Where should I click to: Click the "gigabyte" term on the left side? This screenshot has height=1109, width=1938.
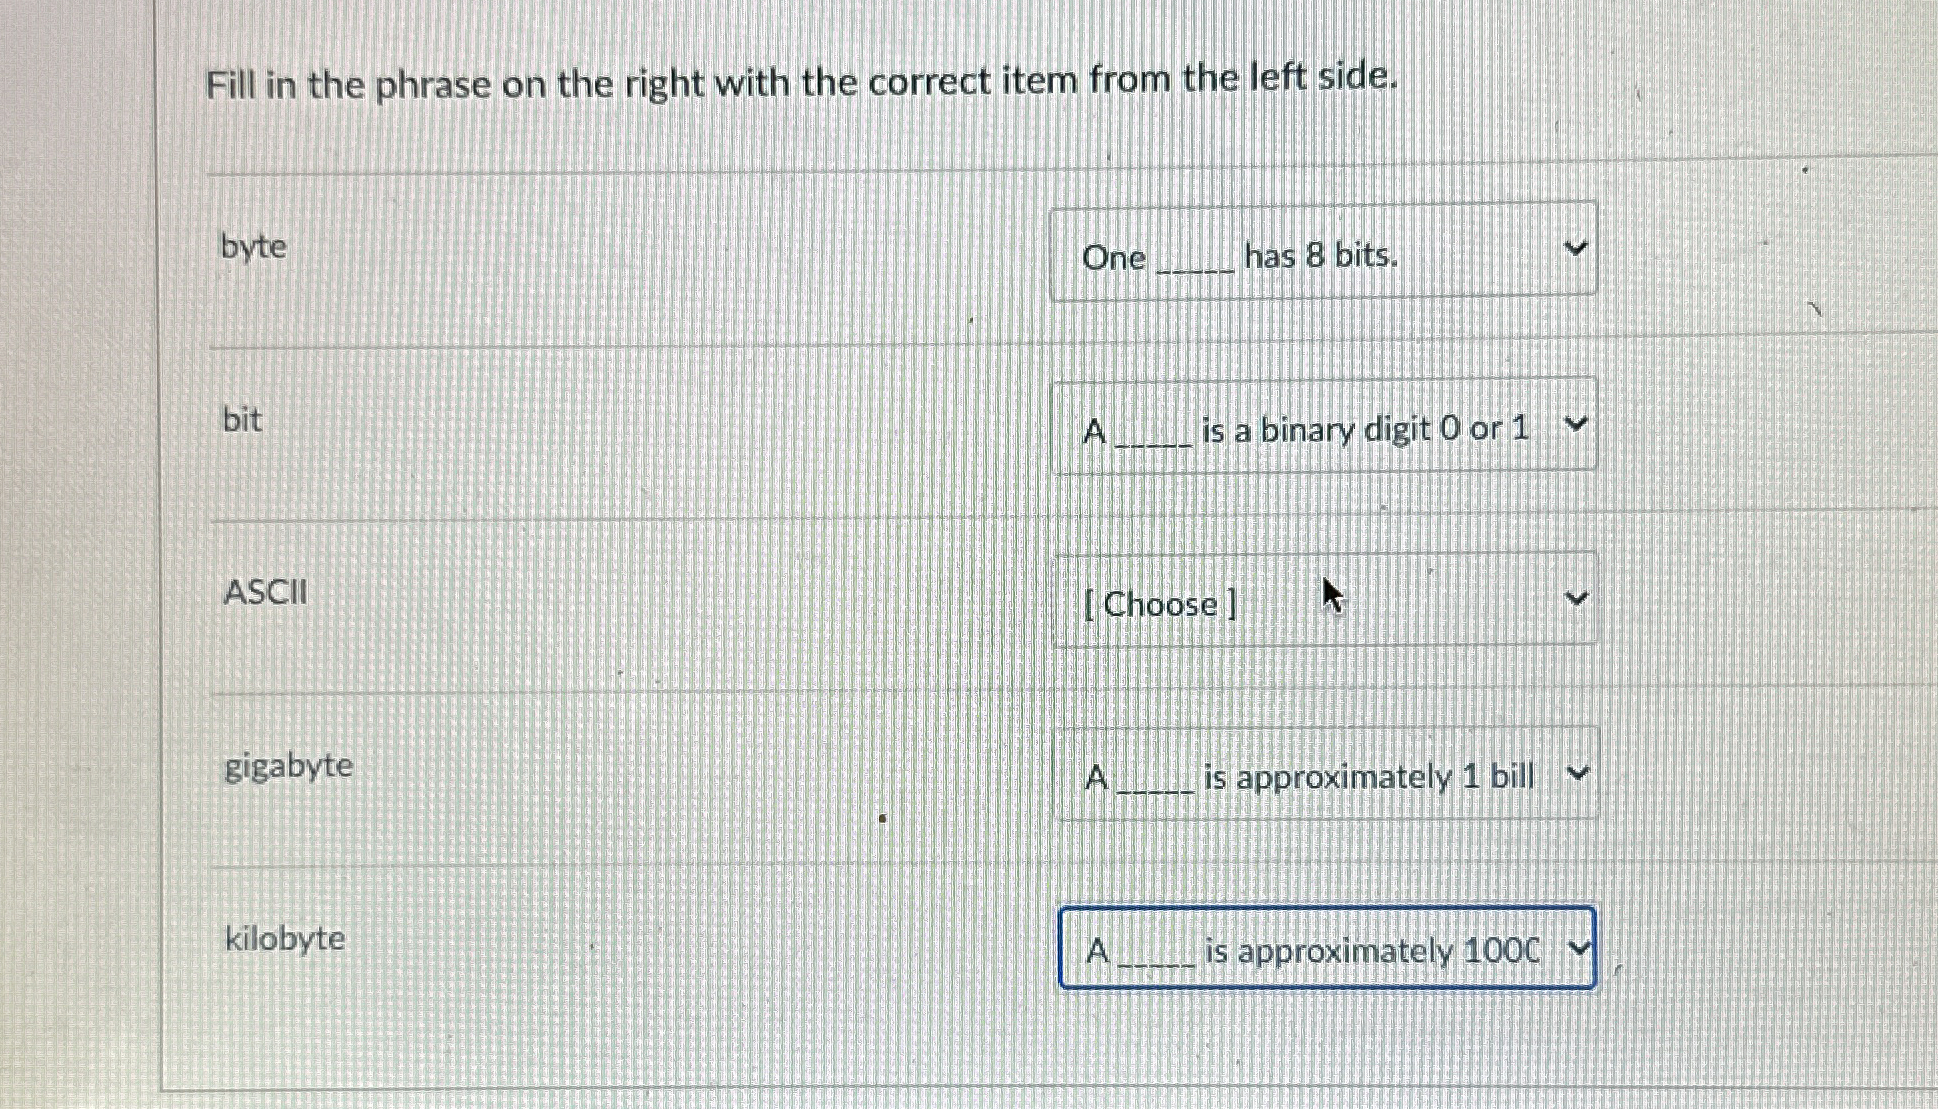coord(287,767)
